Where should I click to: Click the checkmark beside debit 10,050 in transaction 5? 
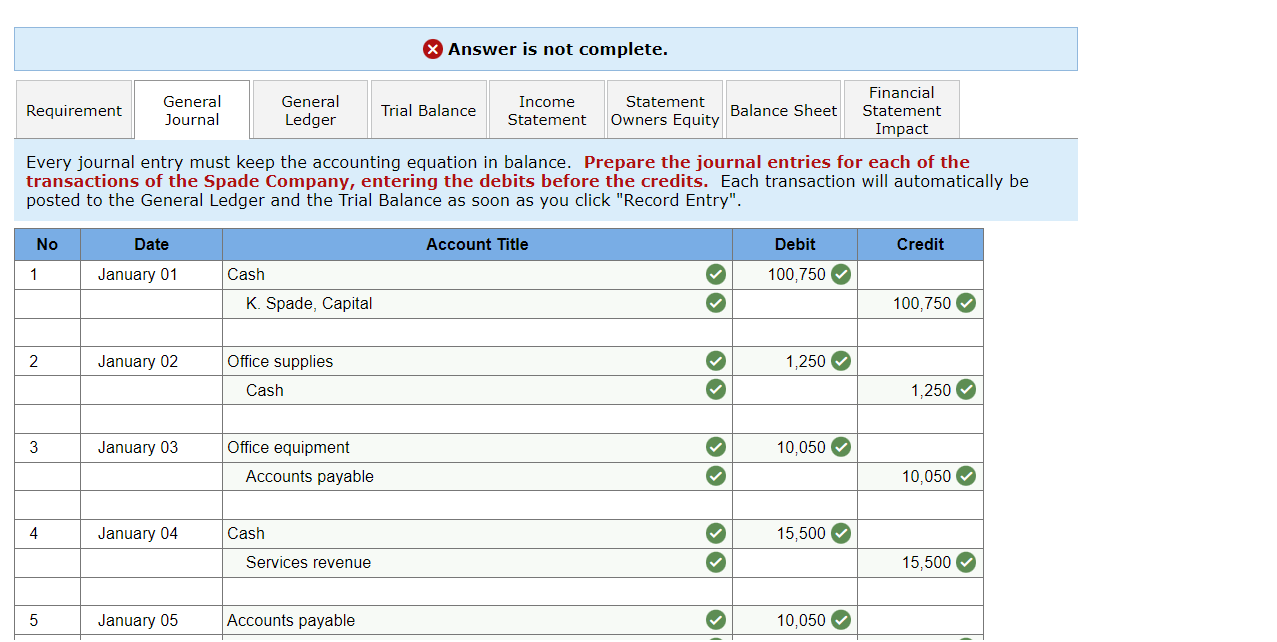tap(841, 620)
